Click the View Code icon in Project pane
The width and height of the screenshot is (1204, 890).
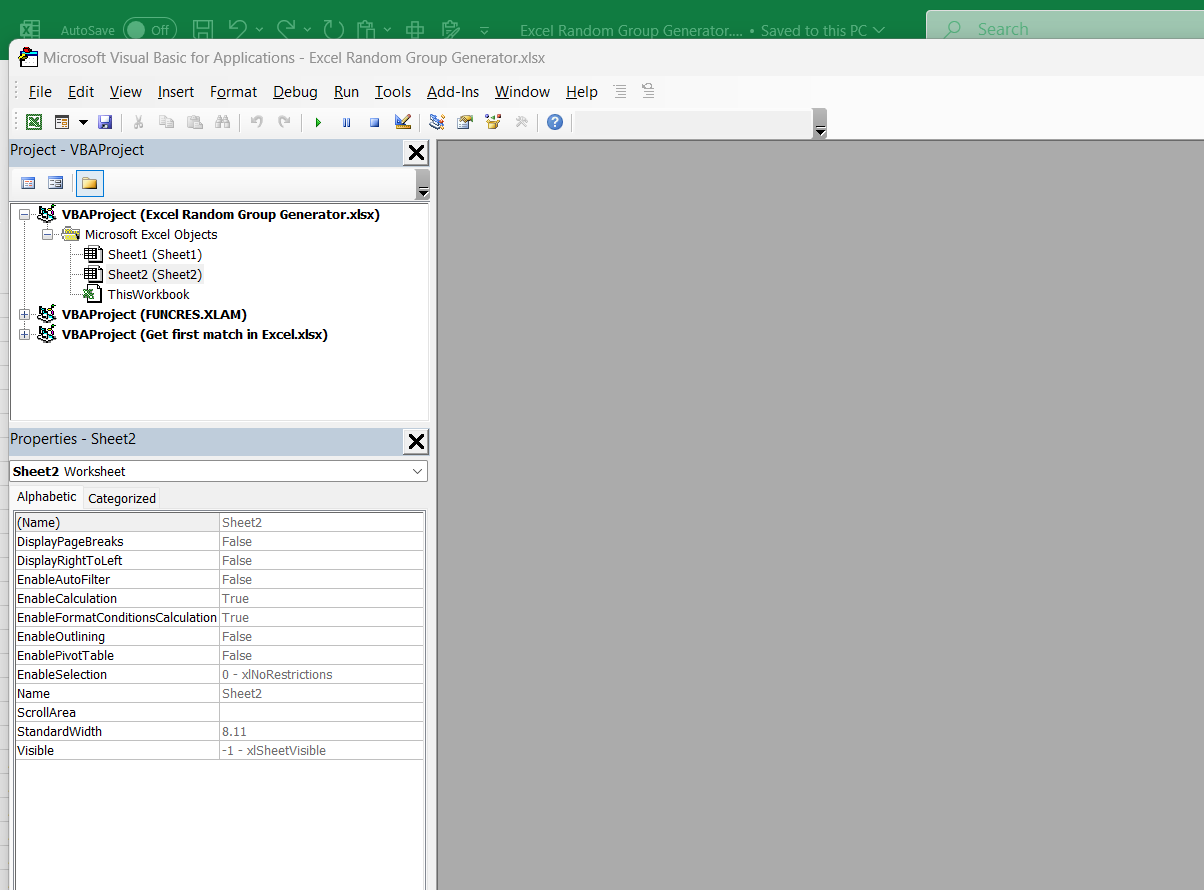pyautogui.click(x=28, y=183)
